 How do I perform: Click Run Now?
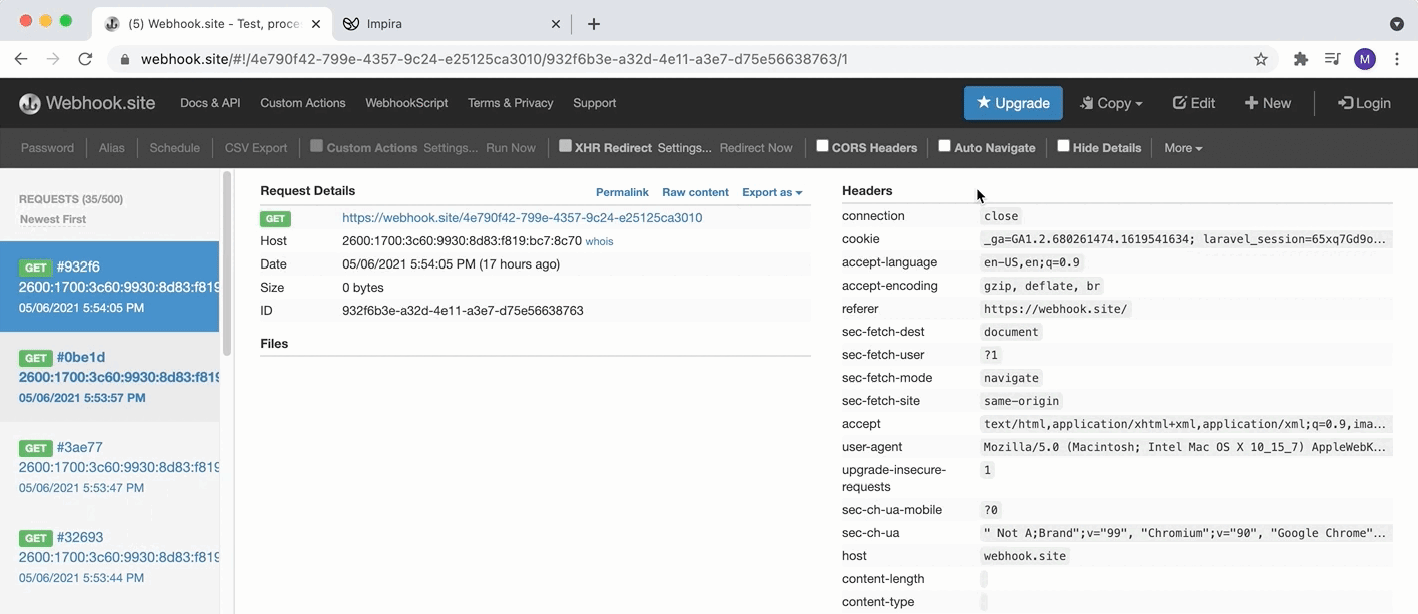[x=511, y=148]
